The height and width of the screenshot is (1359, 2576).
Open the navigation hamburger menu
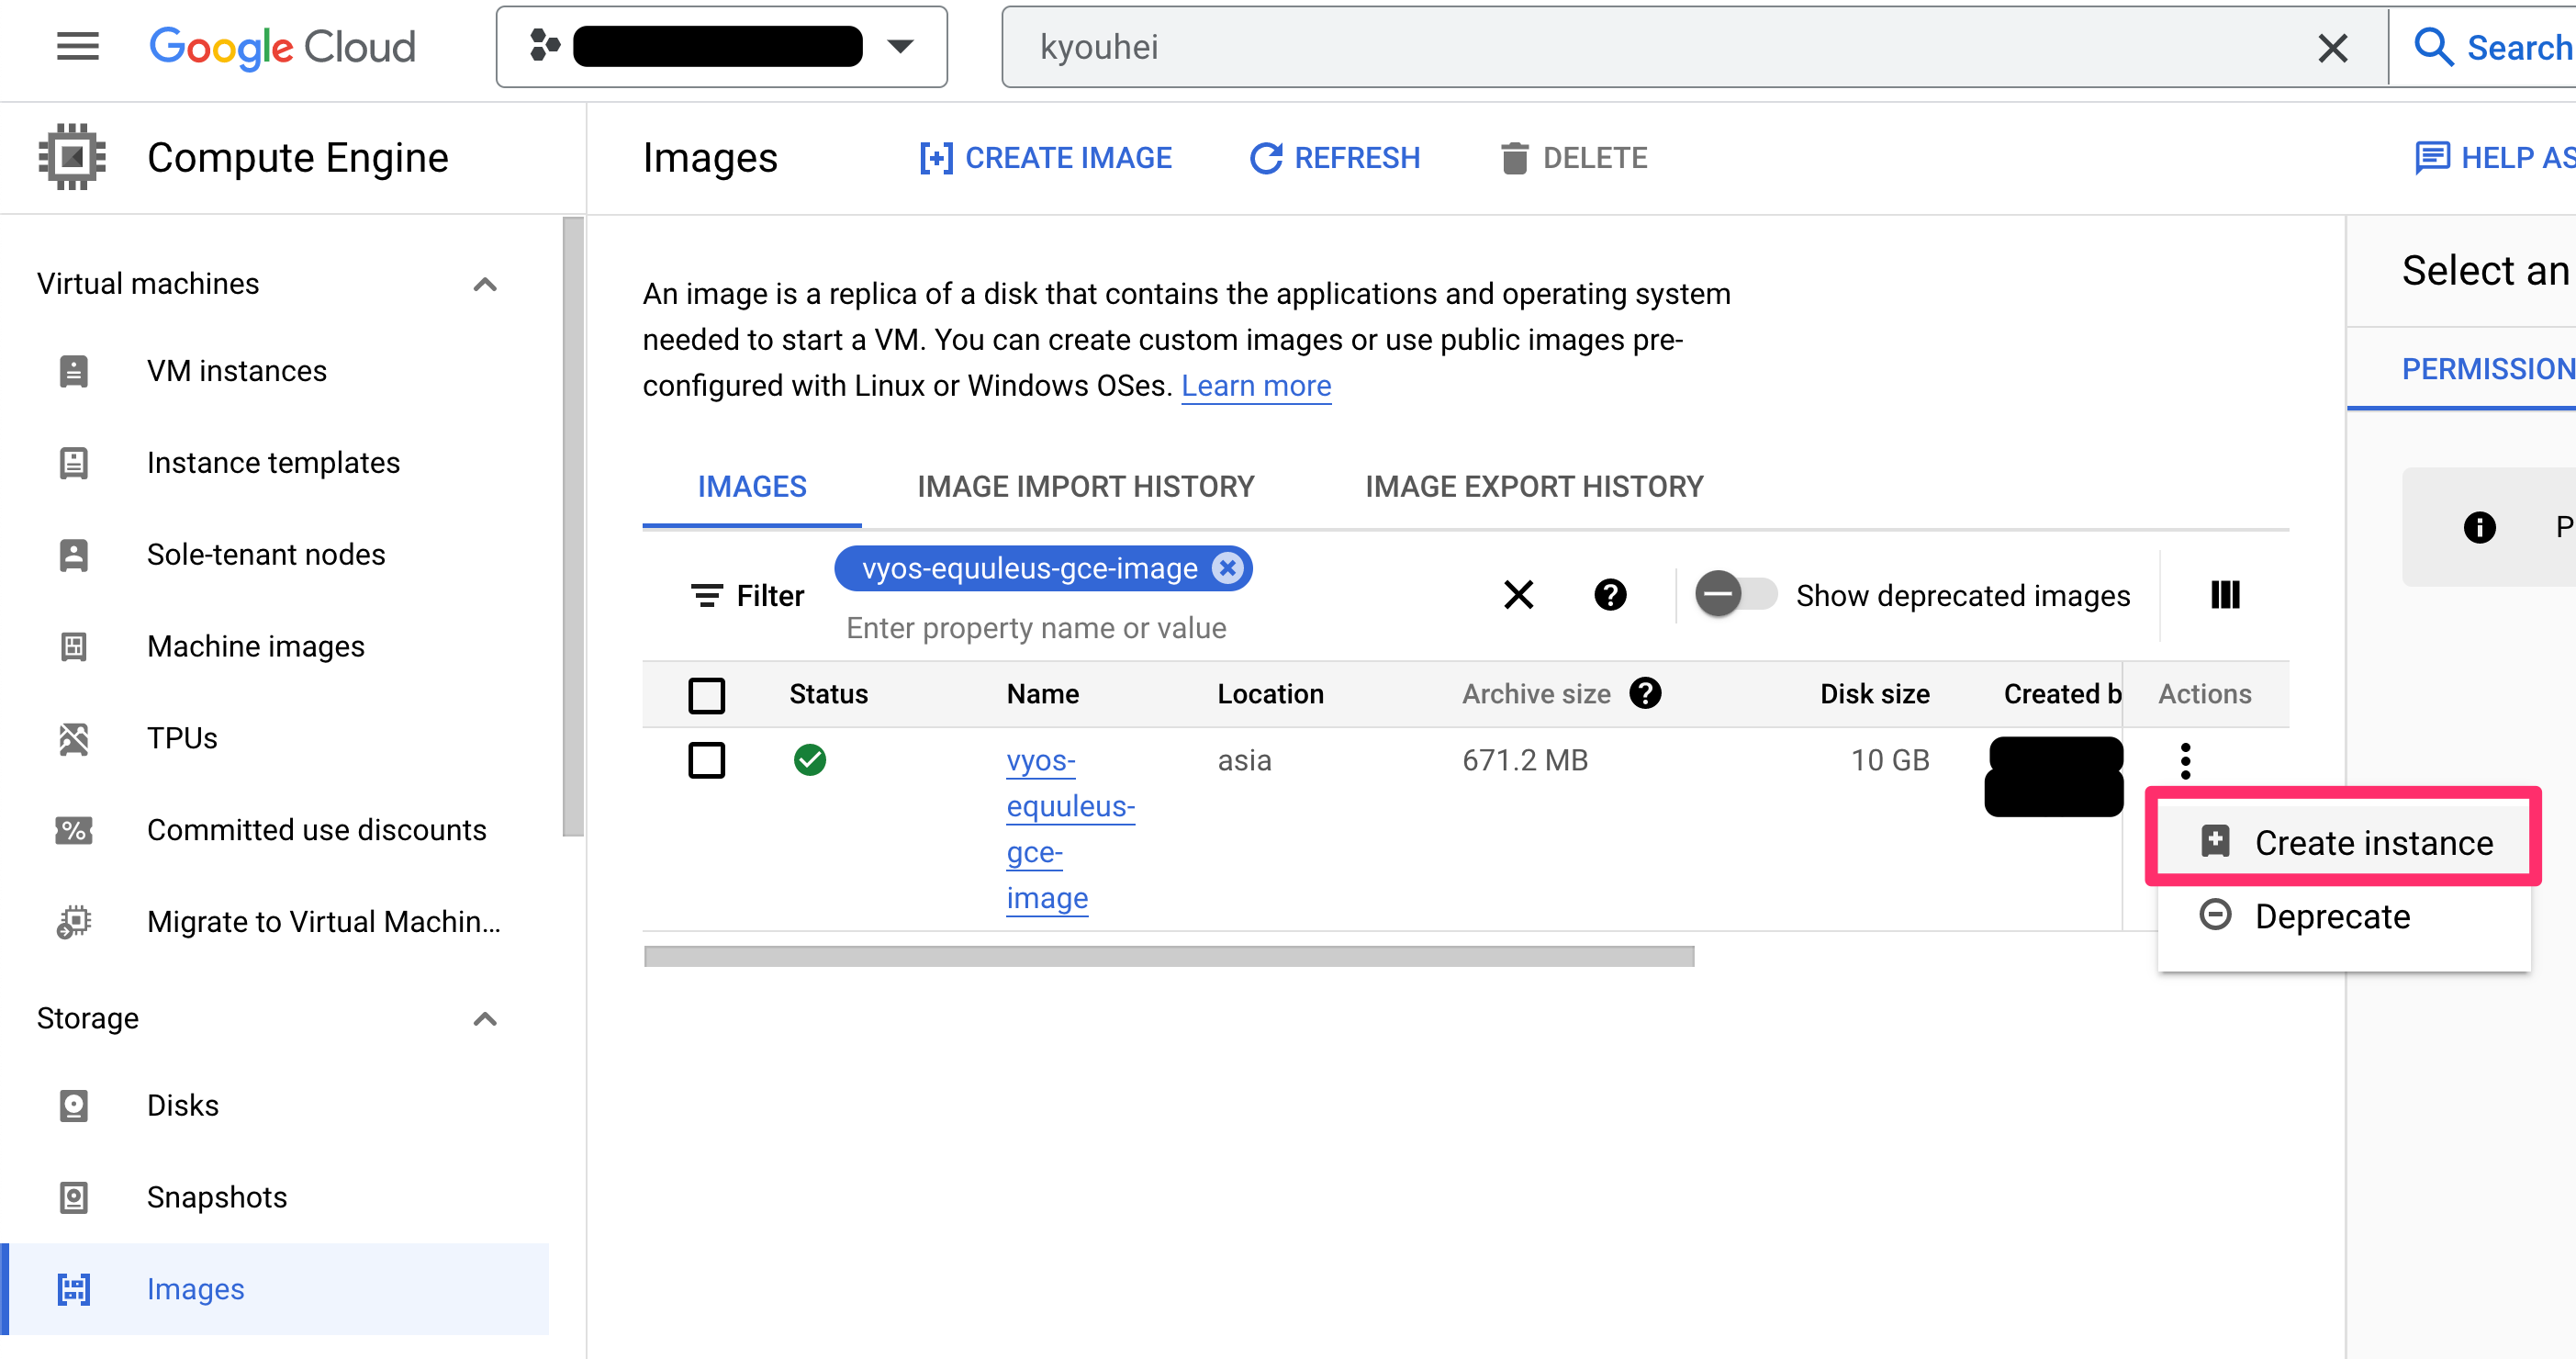77,47
